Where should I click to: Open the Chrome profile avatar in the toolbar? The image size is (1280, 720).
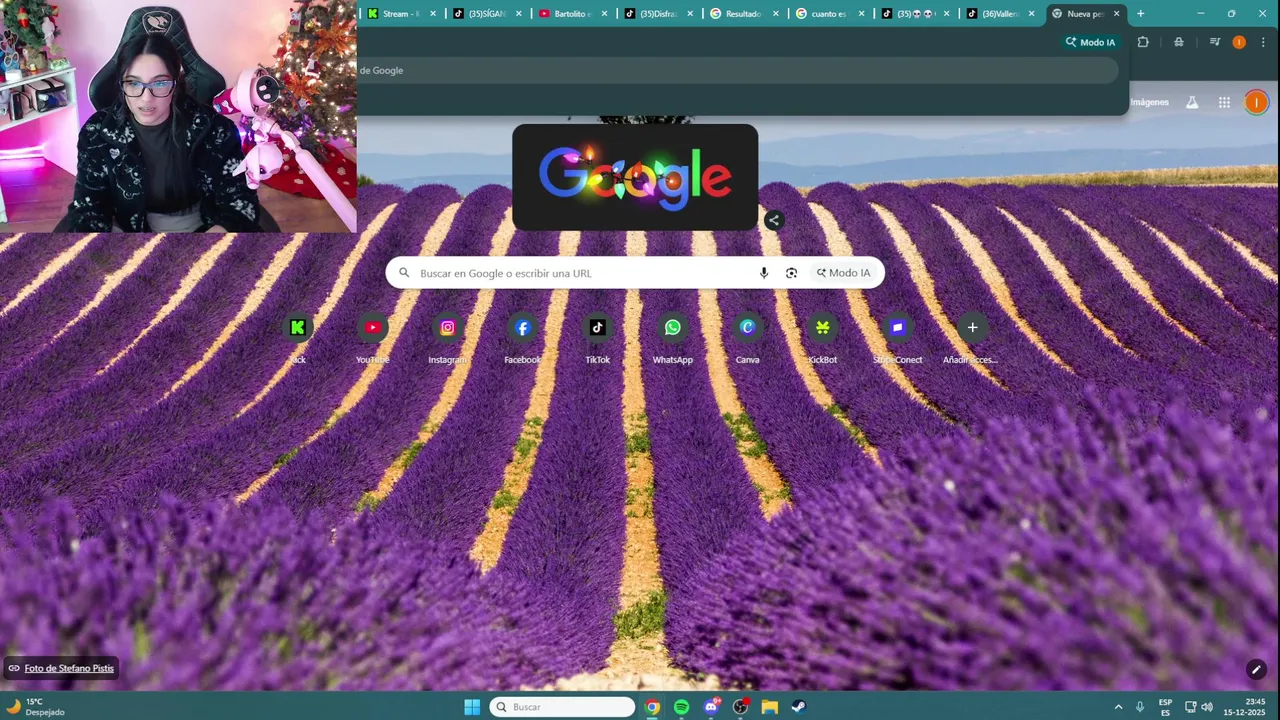point(1239,42)
